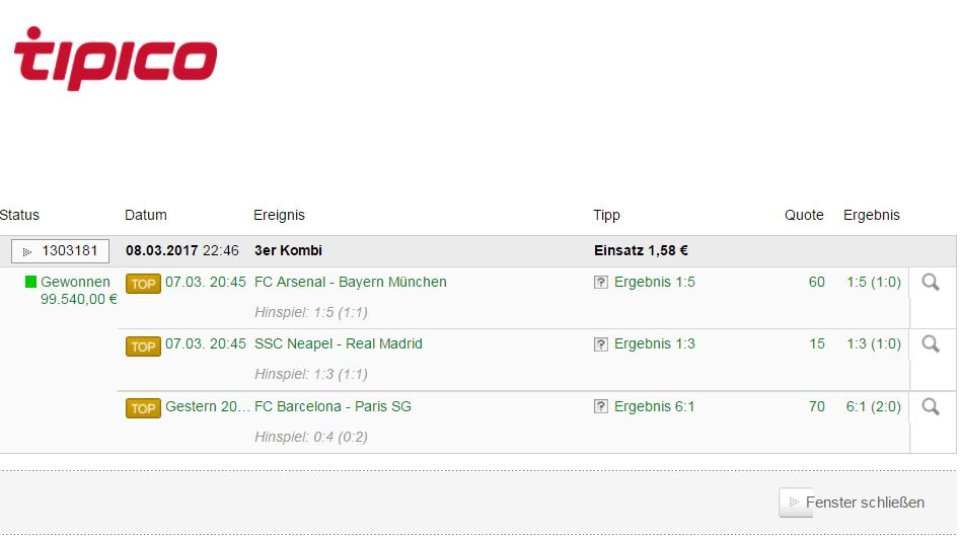Click help icon beside Ergebnis 1:3 tip

pos(601,345)
